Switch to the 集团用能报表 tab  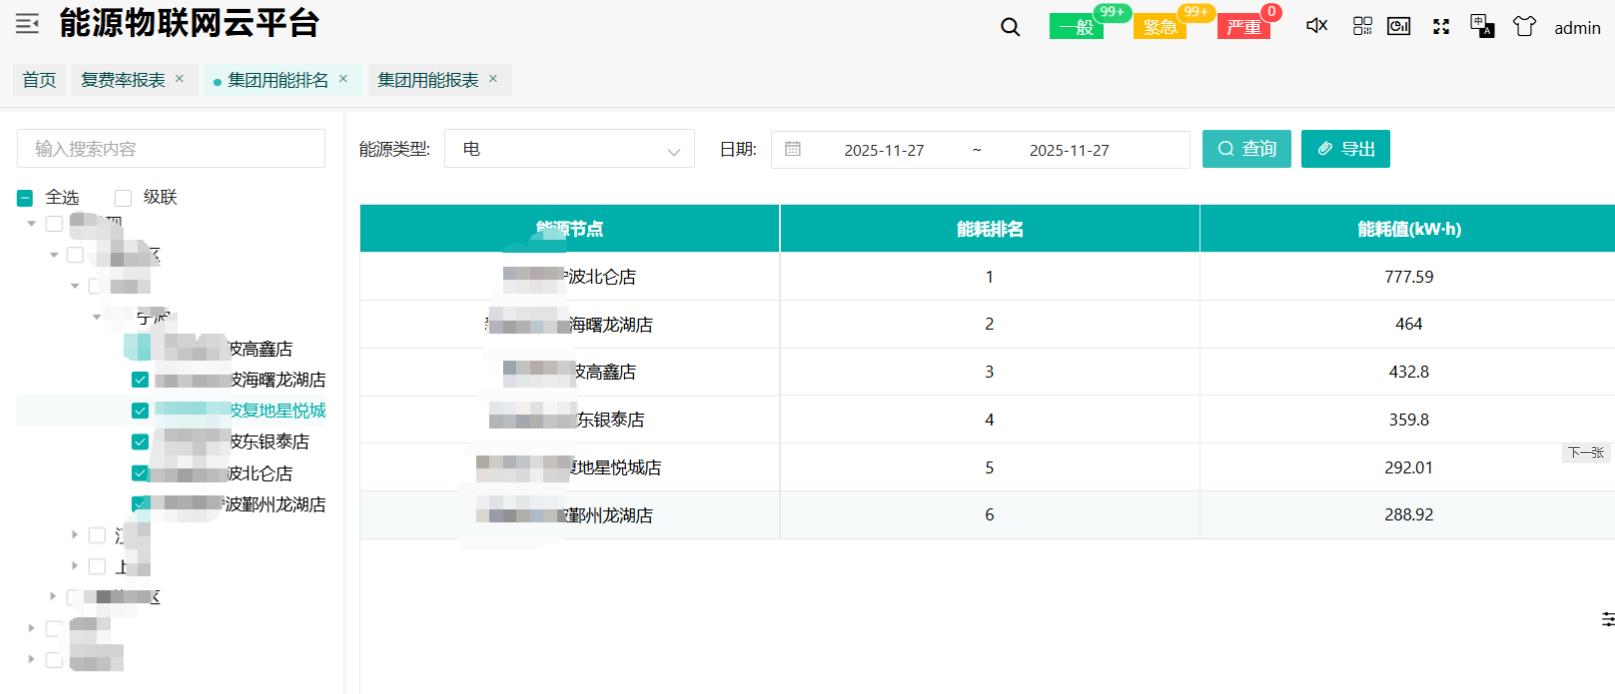coord(428,80)
